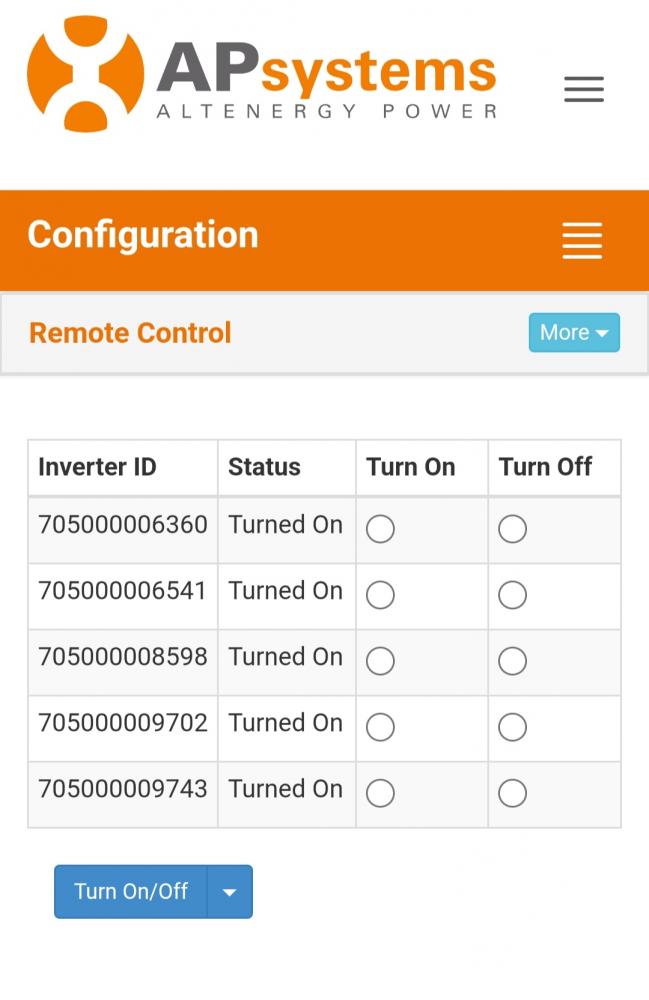This screenshot has width=649, height=1000.
Task: Select Turn Off for inverter 705000009743
Action: tap(513, 793)
